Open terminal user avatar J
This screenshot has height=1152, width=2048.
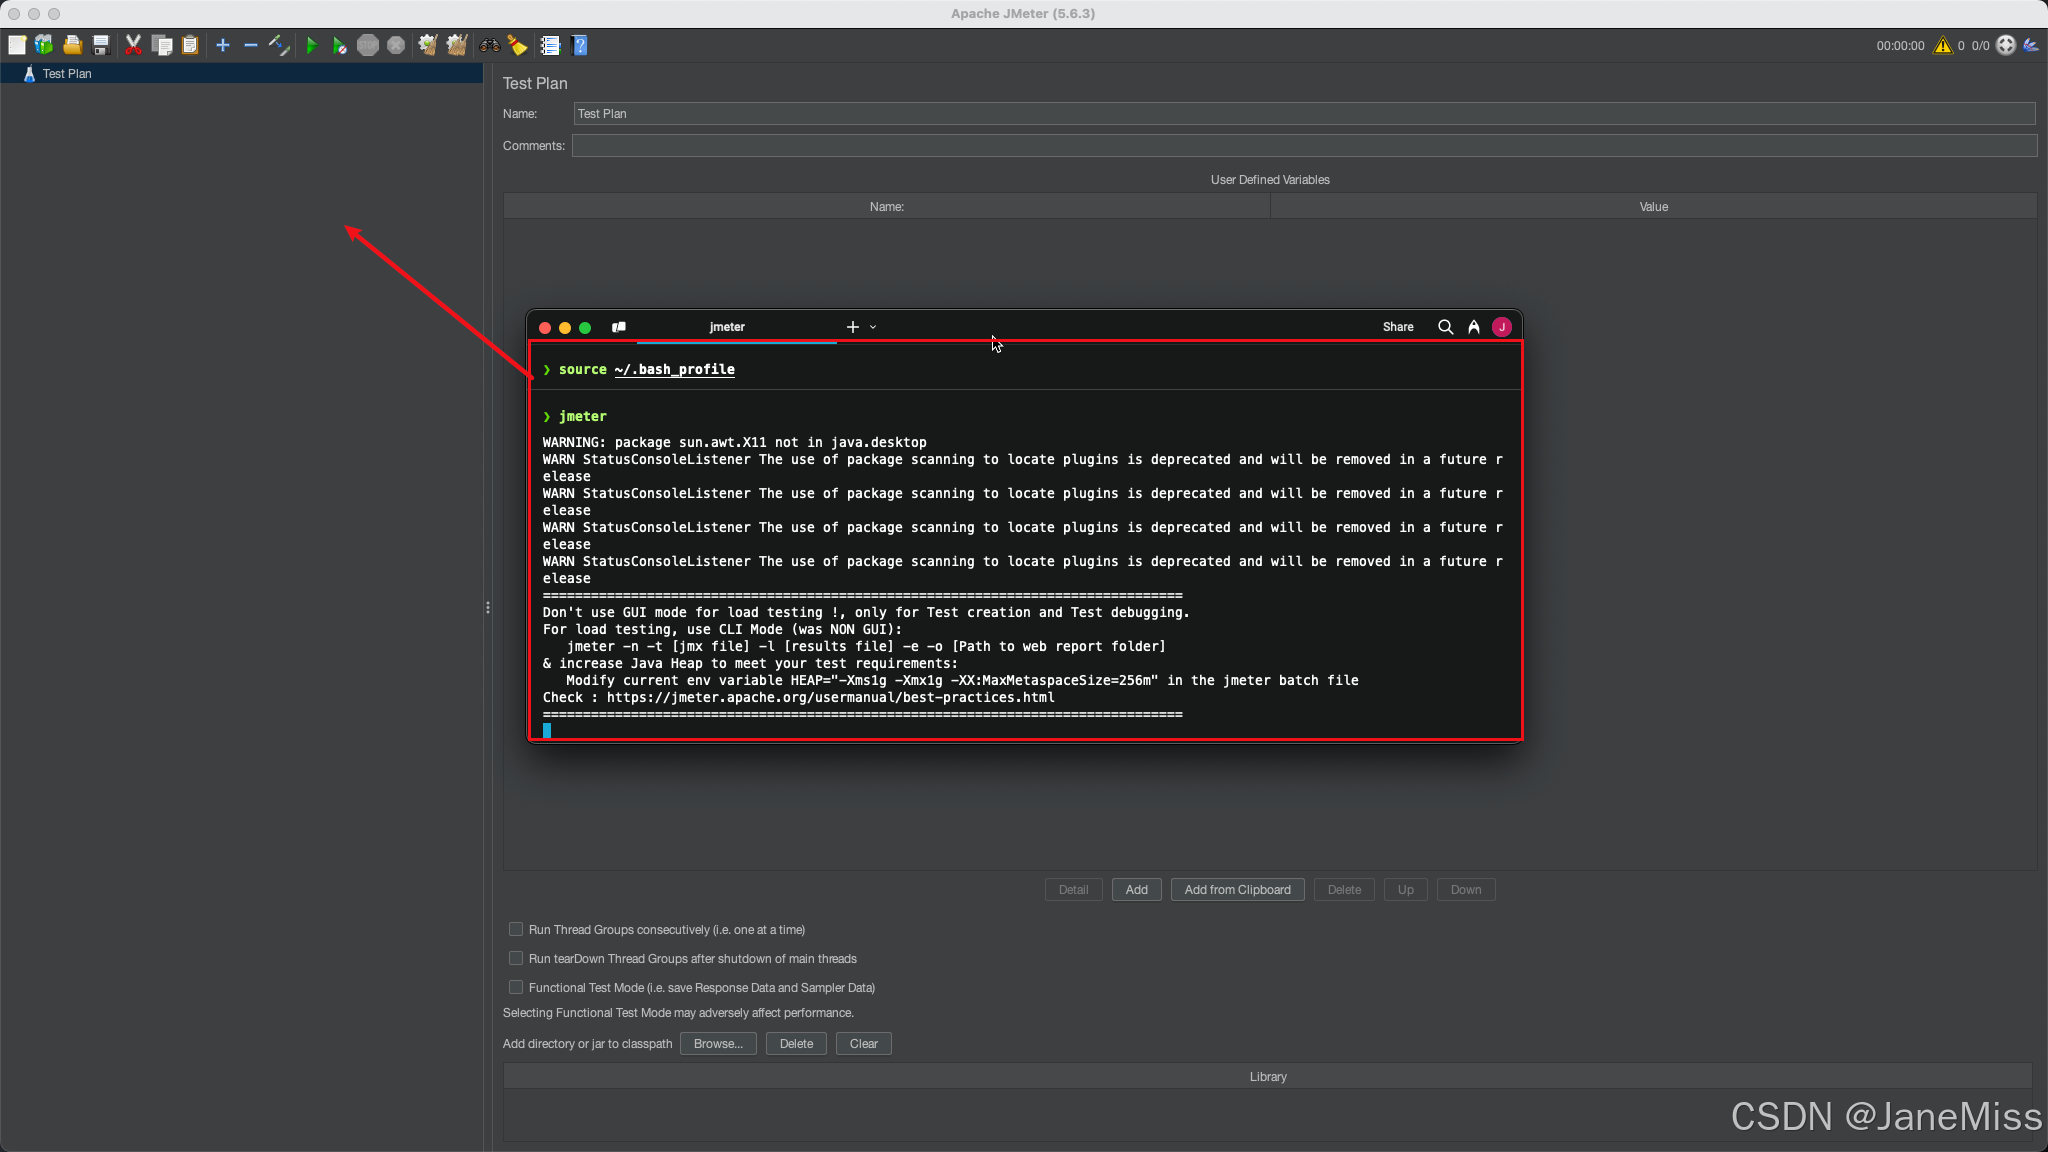1502,327
